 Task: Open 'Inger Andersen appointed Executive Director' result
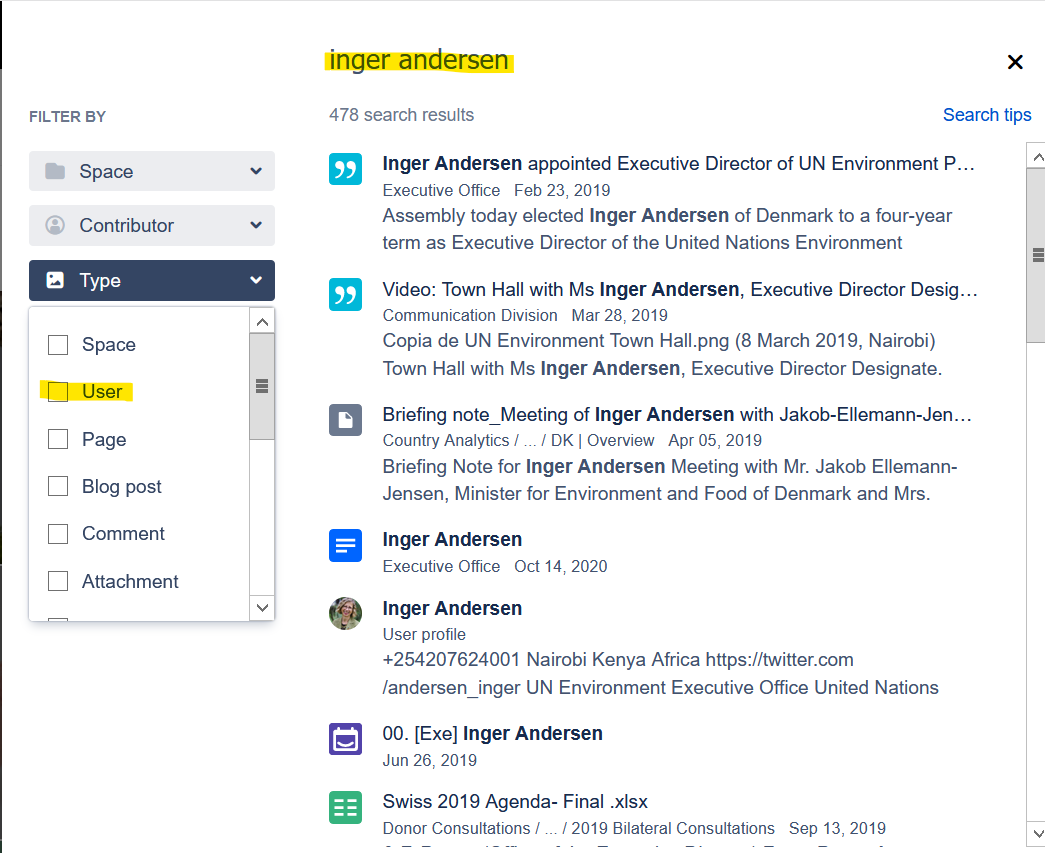coord(678,163)
